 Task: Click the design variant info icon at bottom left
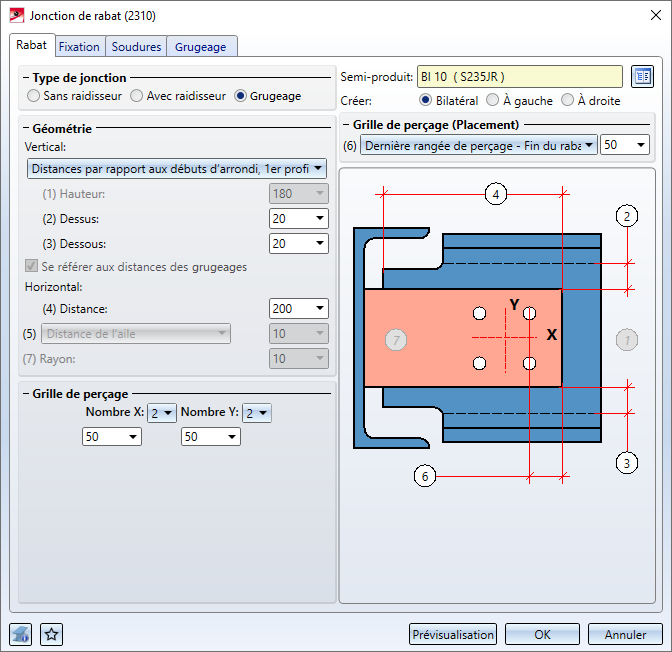pyautogui.click(x=21, y=634)
